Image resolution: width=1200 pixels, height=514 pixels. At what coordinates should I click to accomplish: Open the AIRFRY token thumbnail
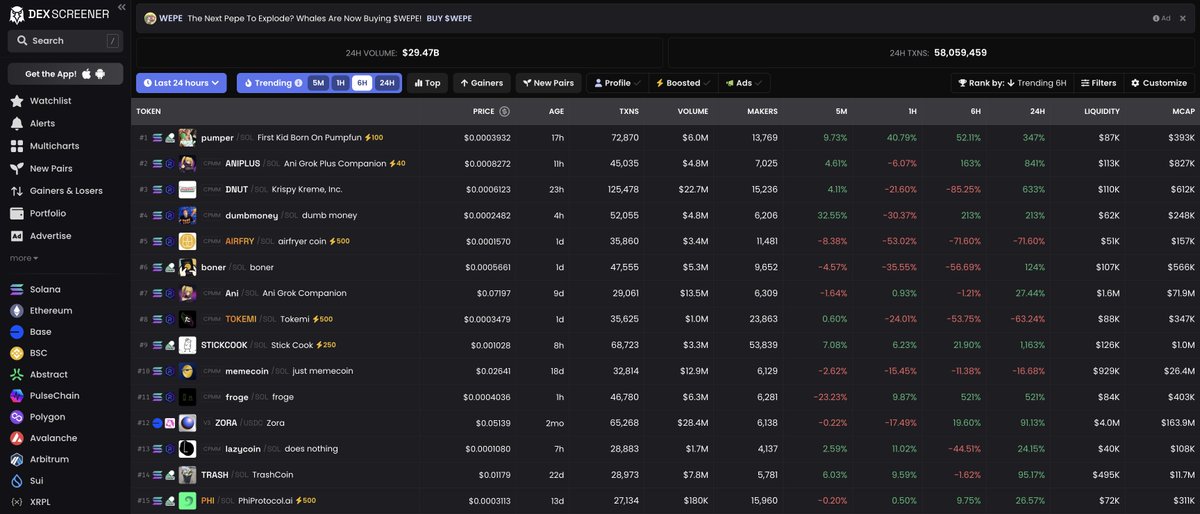(x=187, y=241)
